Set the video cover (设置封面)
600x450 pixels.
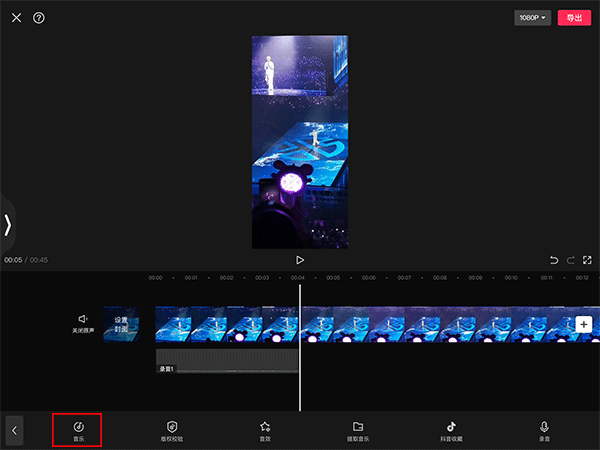(x=121, y=325)
